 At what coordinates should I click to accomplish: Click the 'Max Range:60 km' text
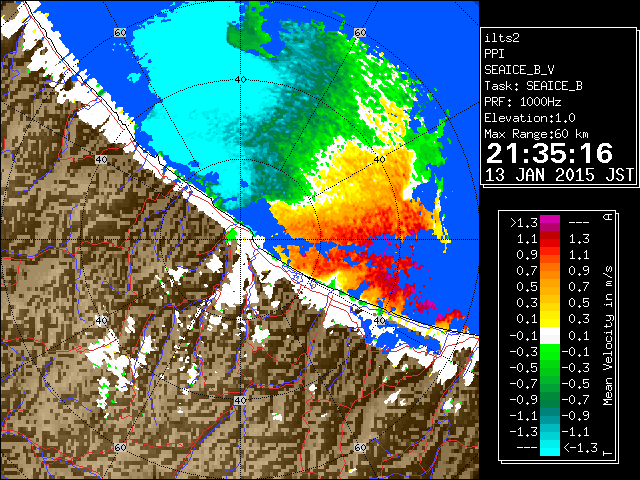[x=536, y=134]
